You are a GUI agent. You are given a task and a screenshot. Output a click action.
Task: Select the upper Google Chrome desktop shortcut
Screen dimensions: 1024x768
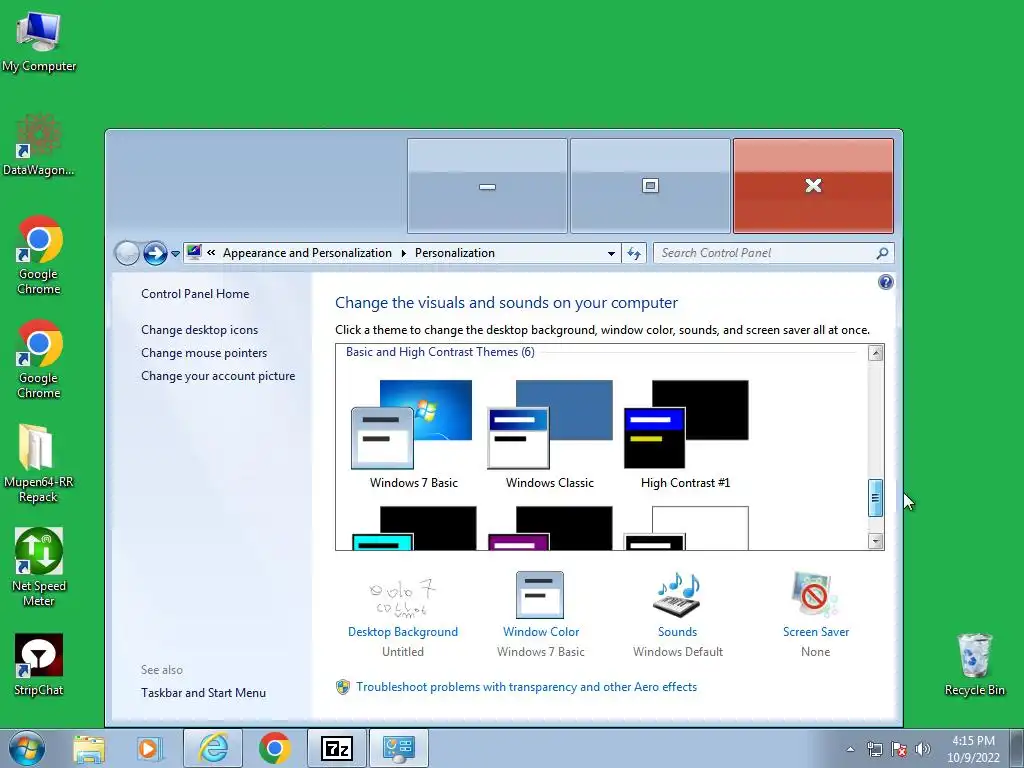[39, 256]
